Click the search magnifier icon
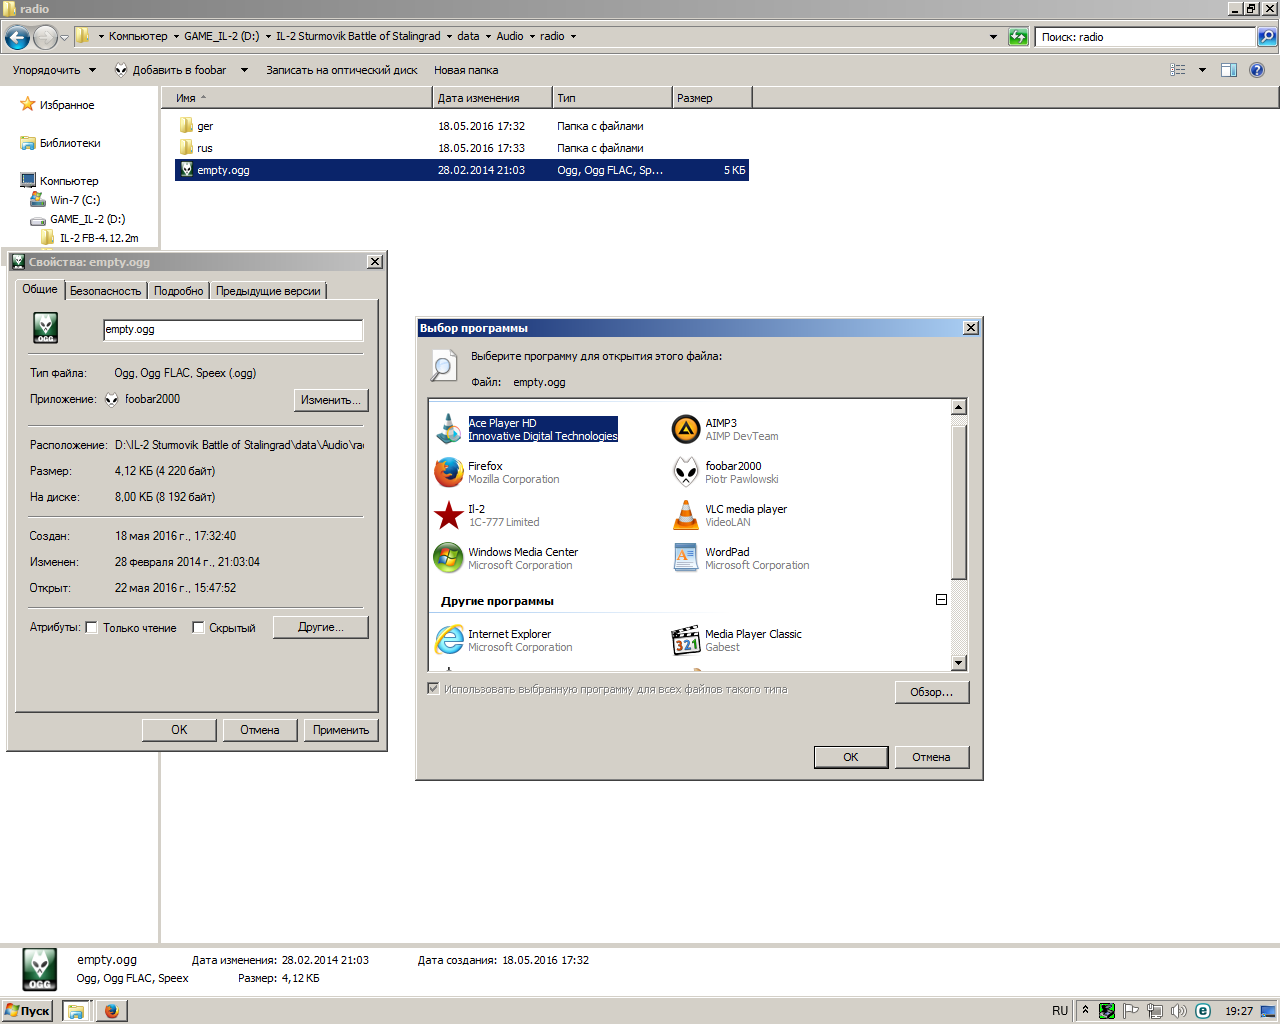 tap(1267, 37)
